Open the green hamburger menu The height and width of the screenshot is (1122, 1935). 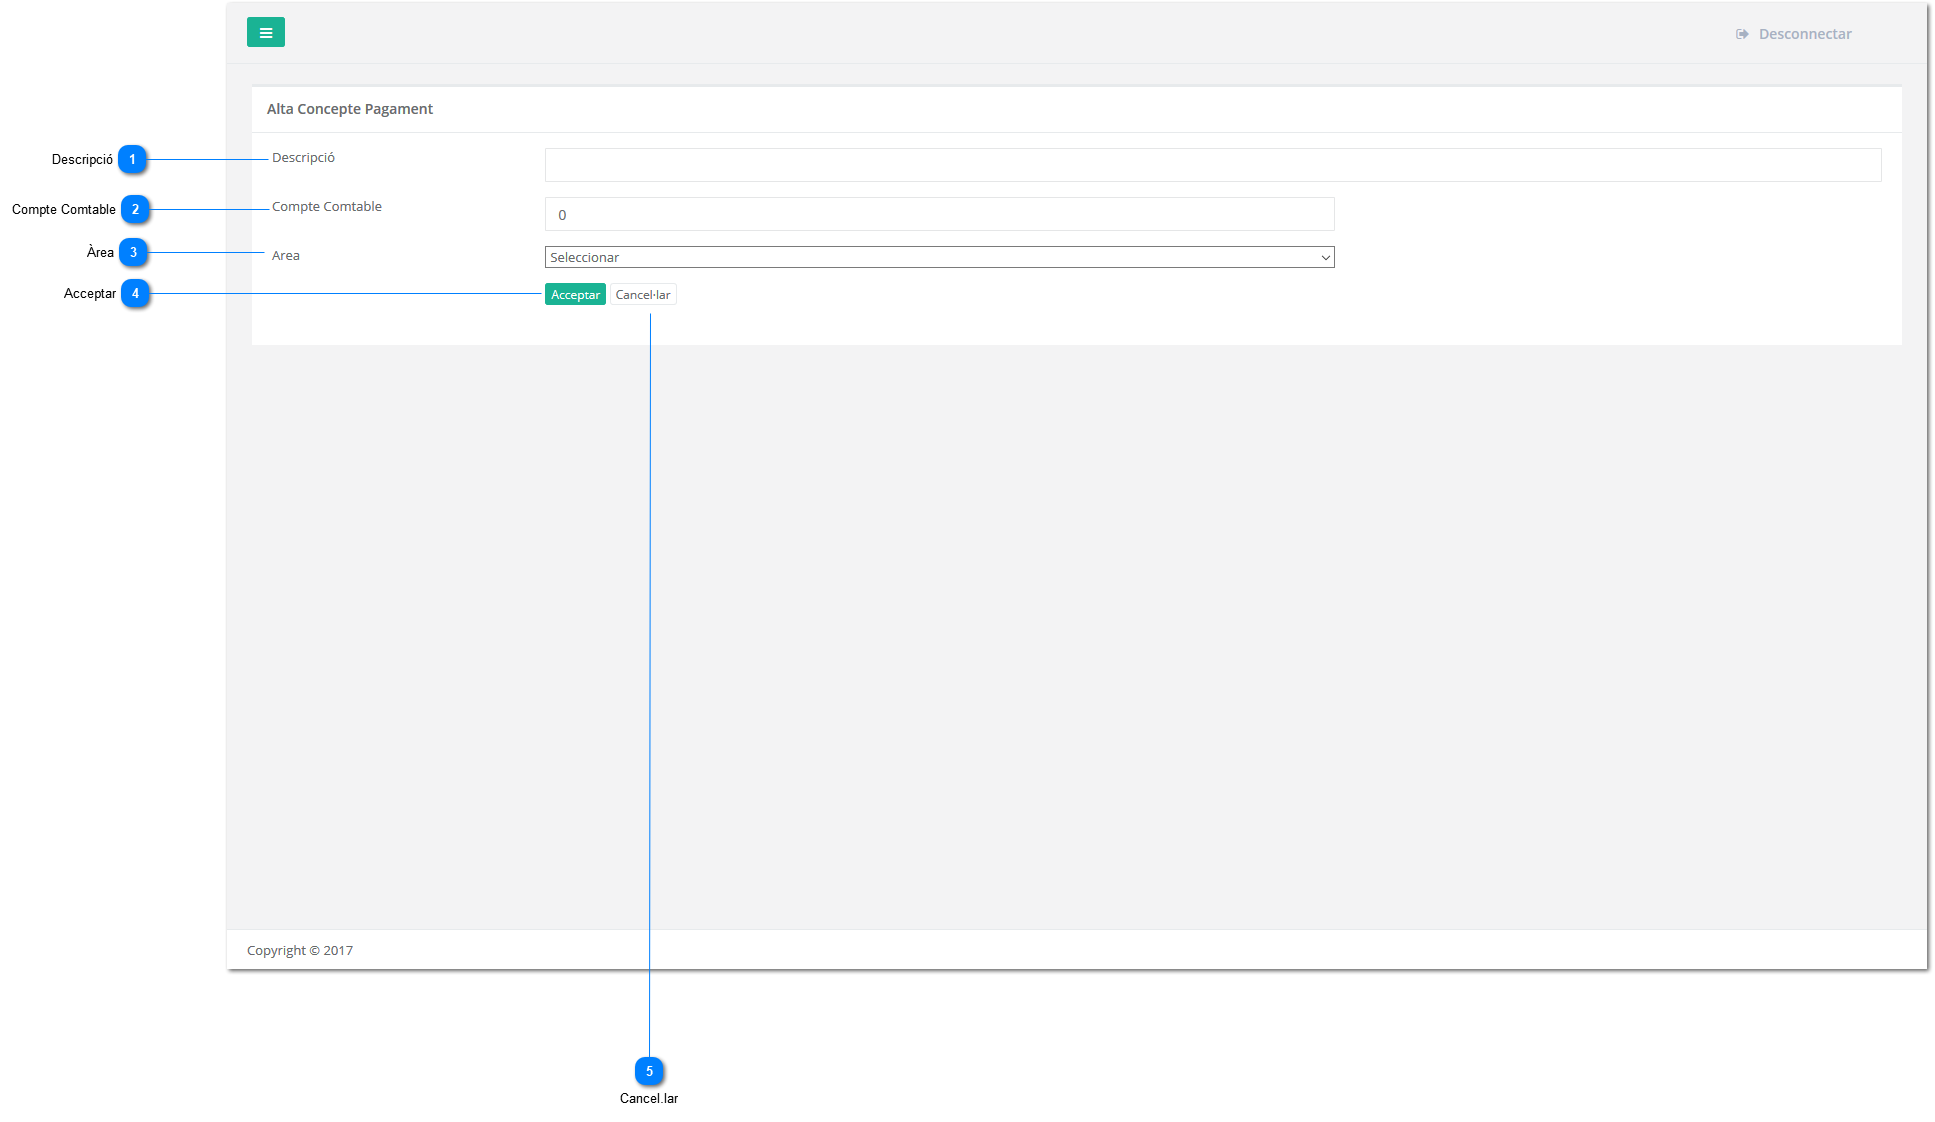click(x=265, y=33)
